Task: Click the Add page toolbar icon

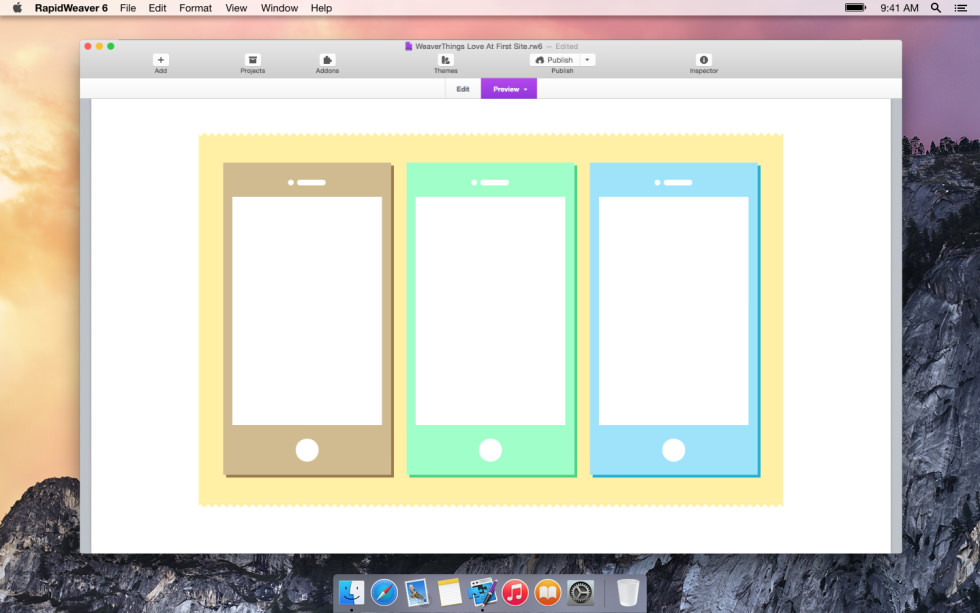Action: point(161,60)
